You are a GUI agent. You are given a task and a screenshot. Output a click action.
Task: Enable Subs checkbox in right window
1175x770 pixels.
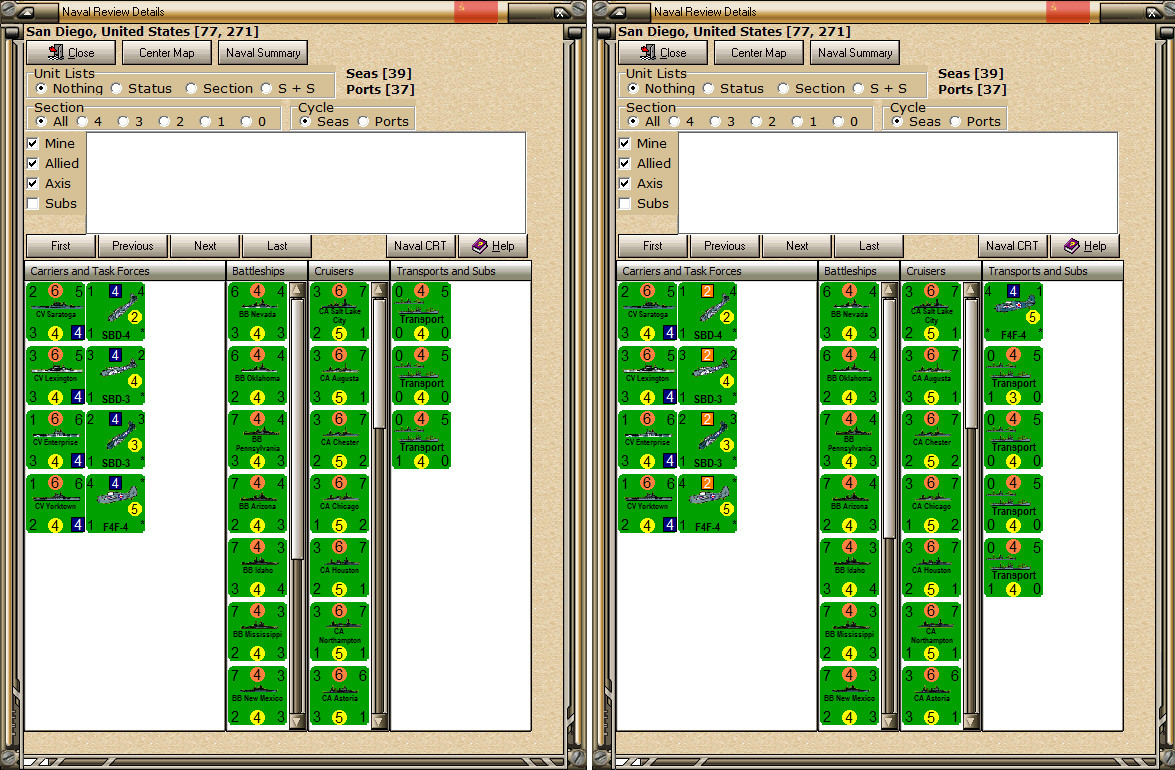point(625,204)
